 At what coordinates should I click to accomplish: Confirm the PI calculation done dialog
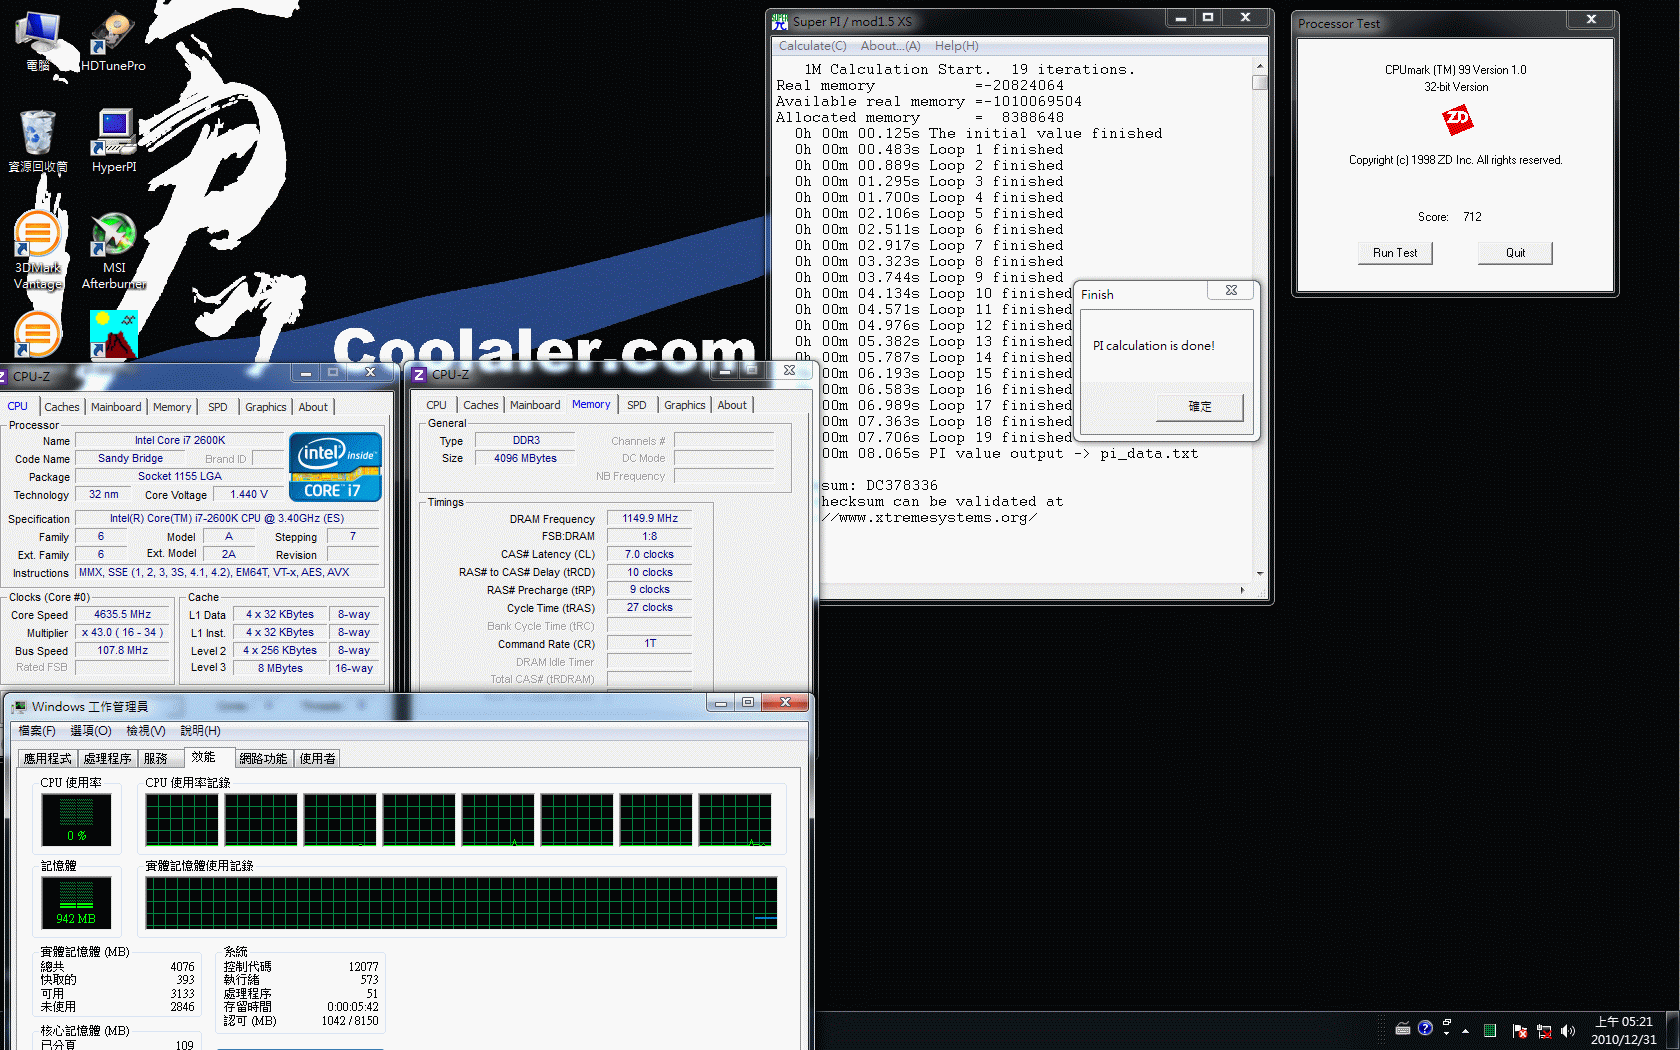(x=1200, y=406)
